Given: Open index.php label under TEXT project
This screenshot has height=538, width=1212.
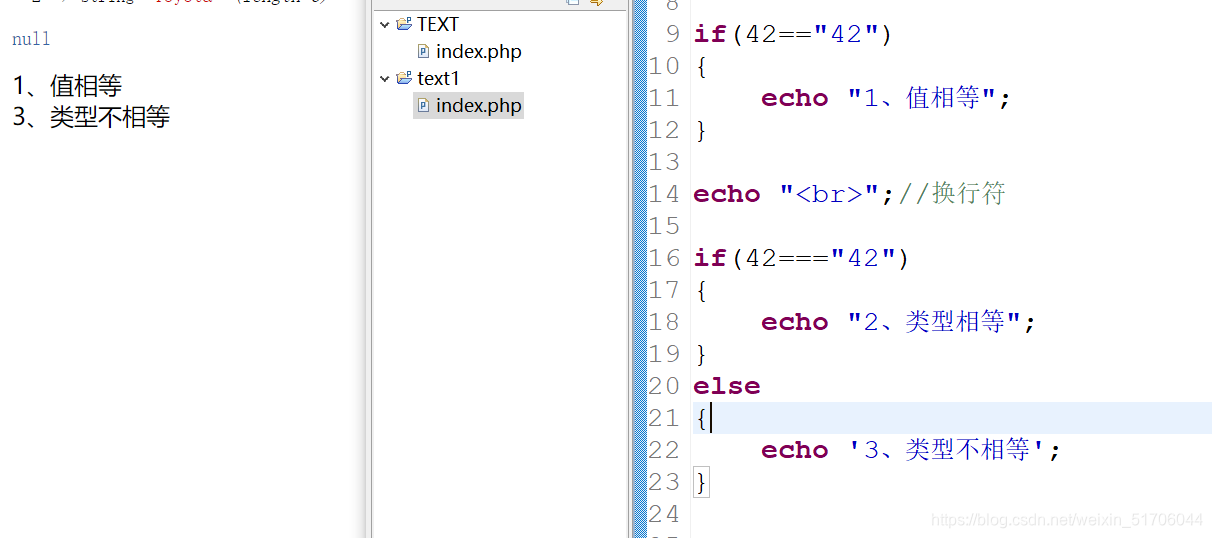Looking at the screenshot, I should coord(479,51).
